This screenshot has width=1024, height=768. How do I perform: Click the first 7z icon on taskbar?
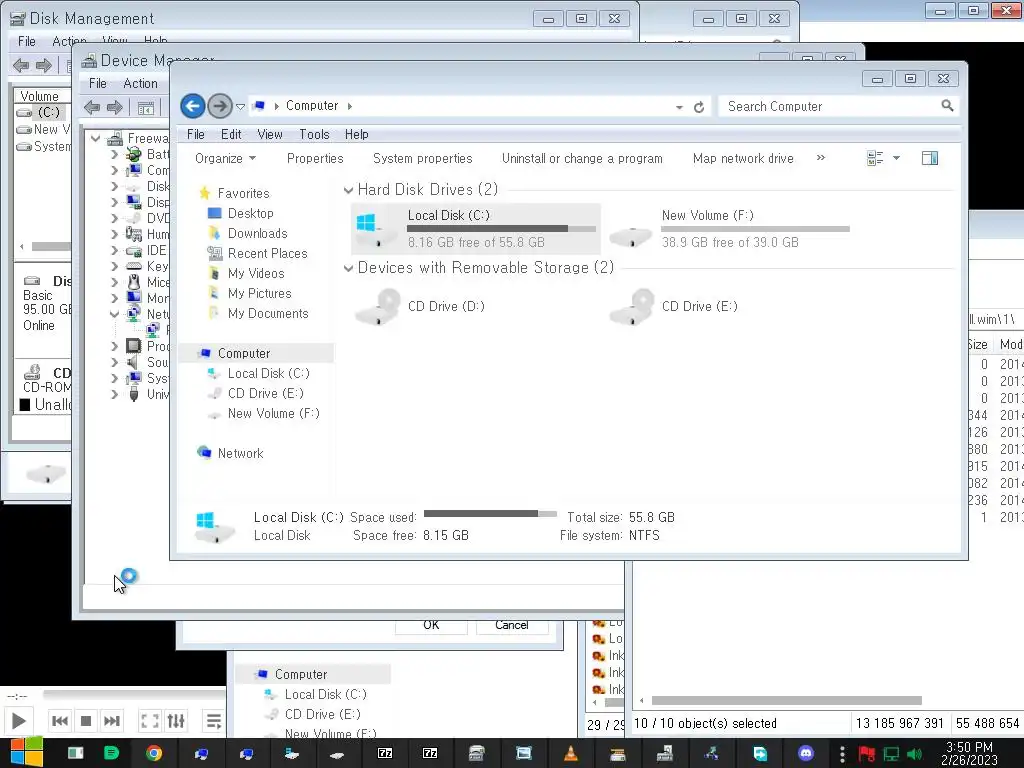click(385, 754)
